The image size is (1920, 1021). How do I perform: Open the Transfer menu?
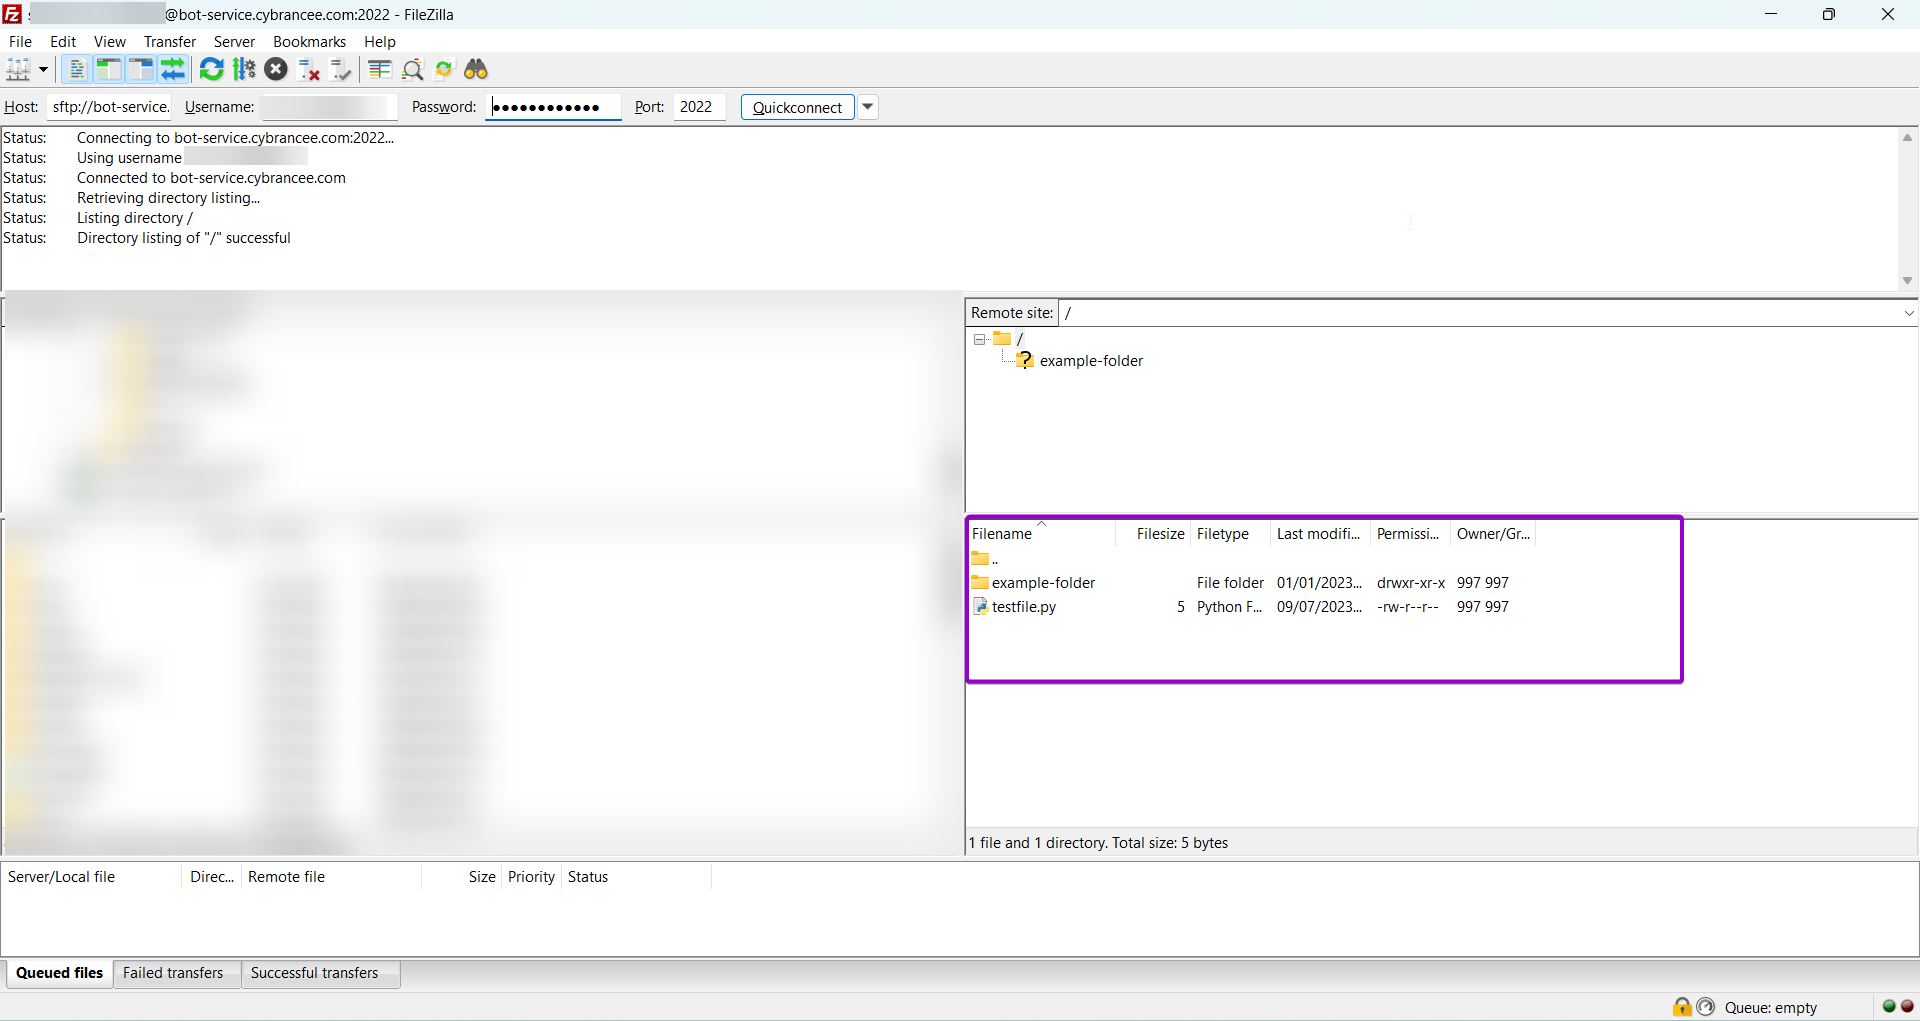coord(169,41)
